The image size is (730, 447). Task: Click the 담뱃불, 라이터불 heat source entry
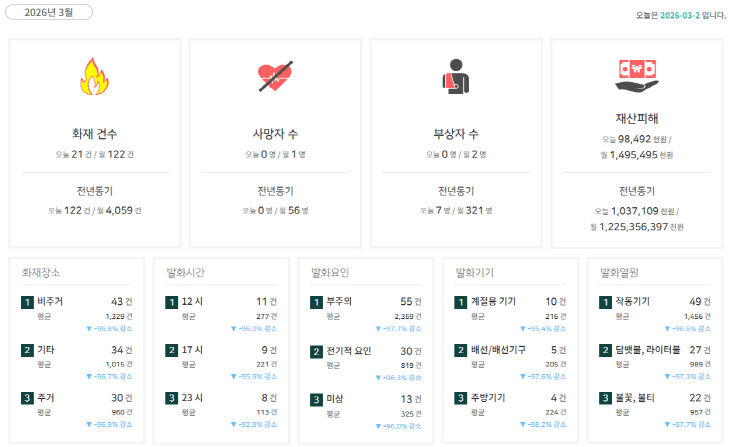[647, 350]
